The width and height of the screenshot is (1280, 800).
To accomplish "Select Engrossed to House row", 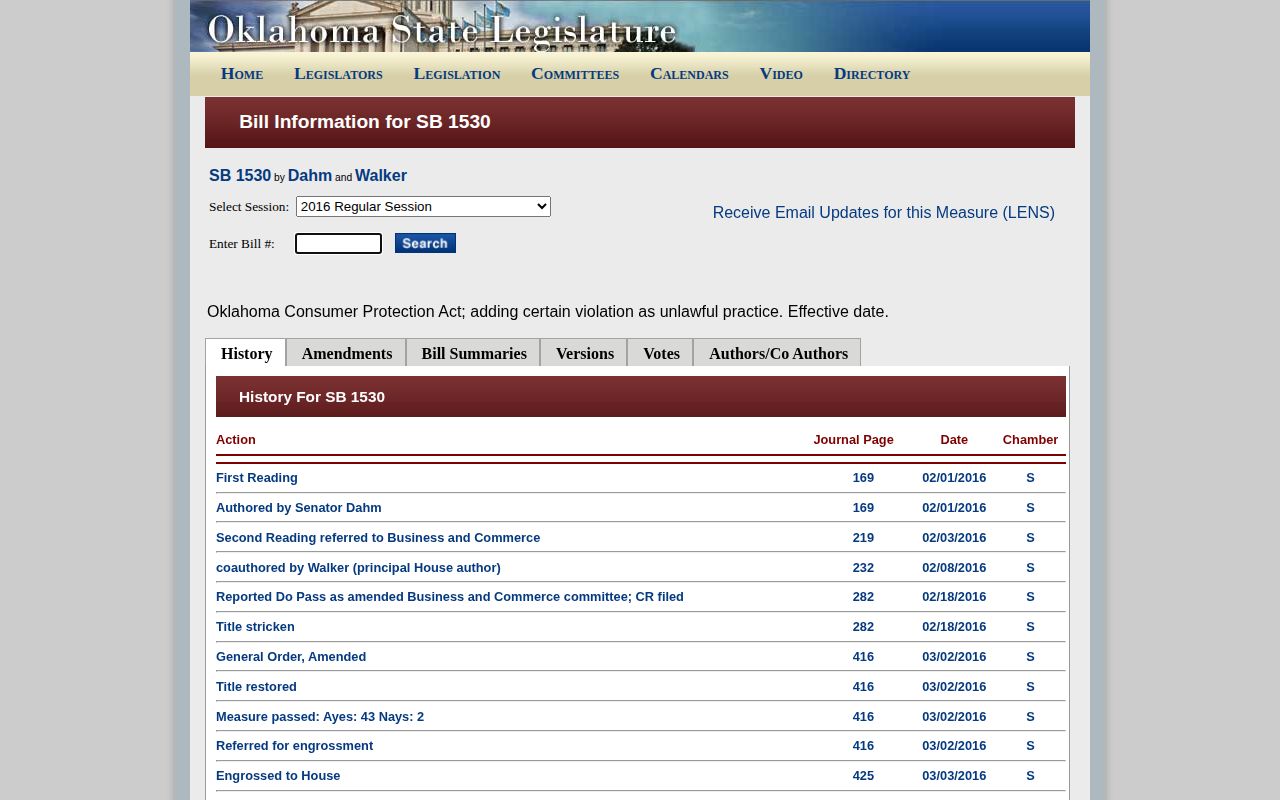I will (641, 775).
